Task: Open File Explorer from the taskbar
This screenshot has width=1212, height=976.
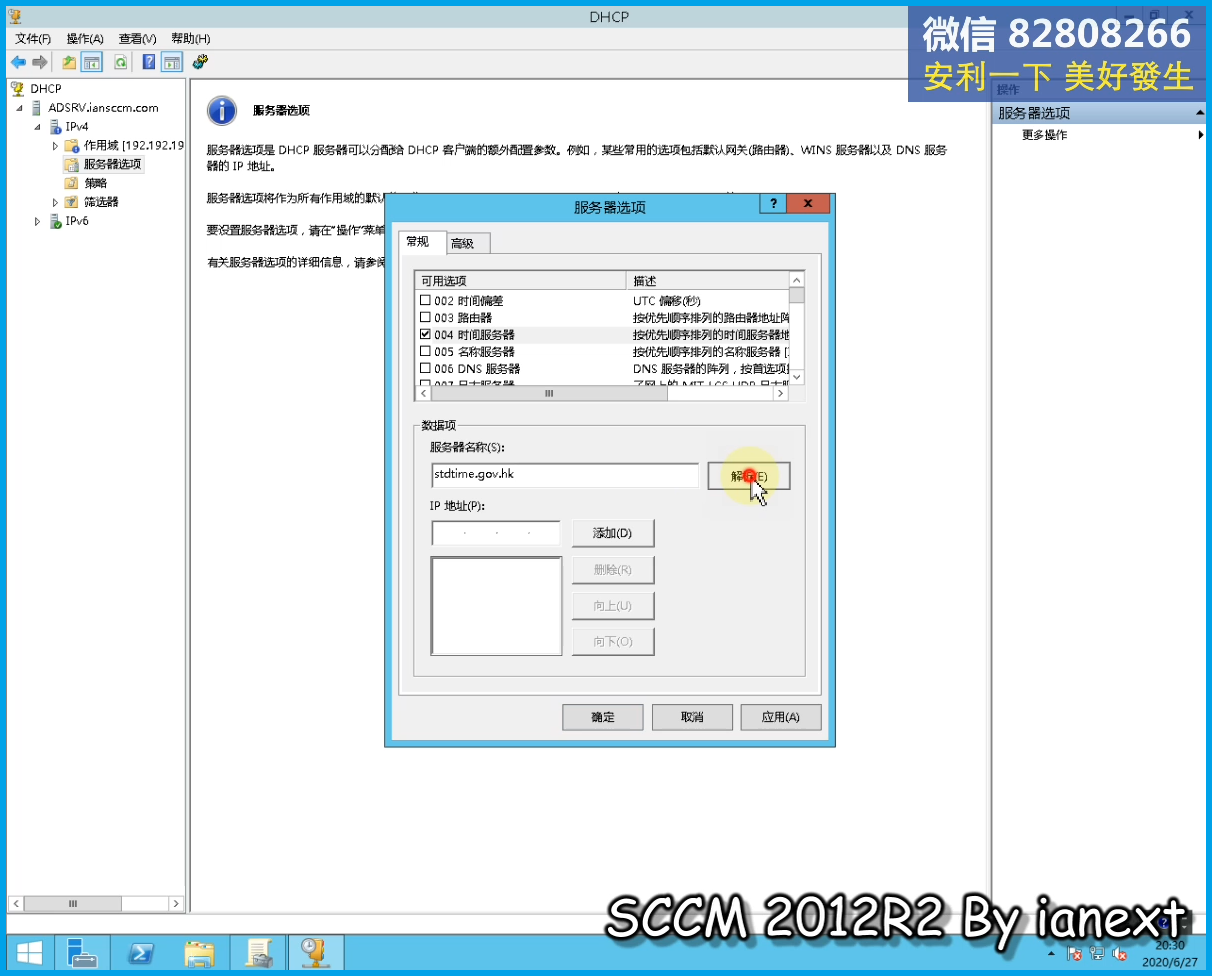Action: click(200, 952)
